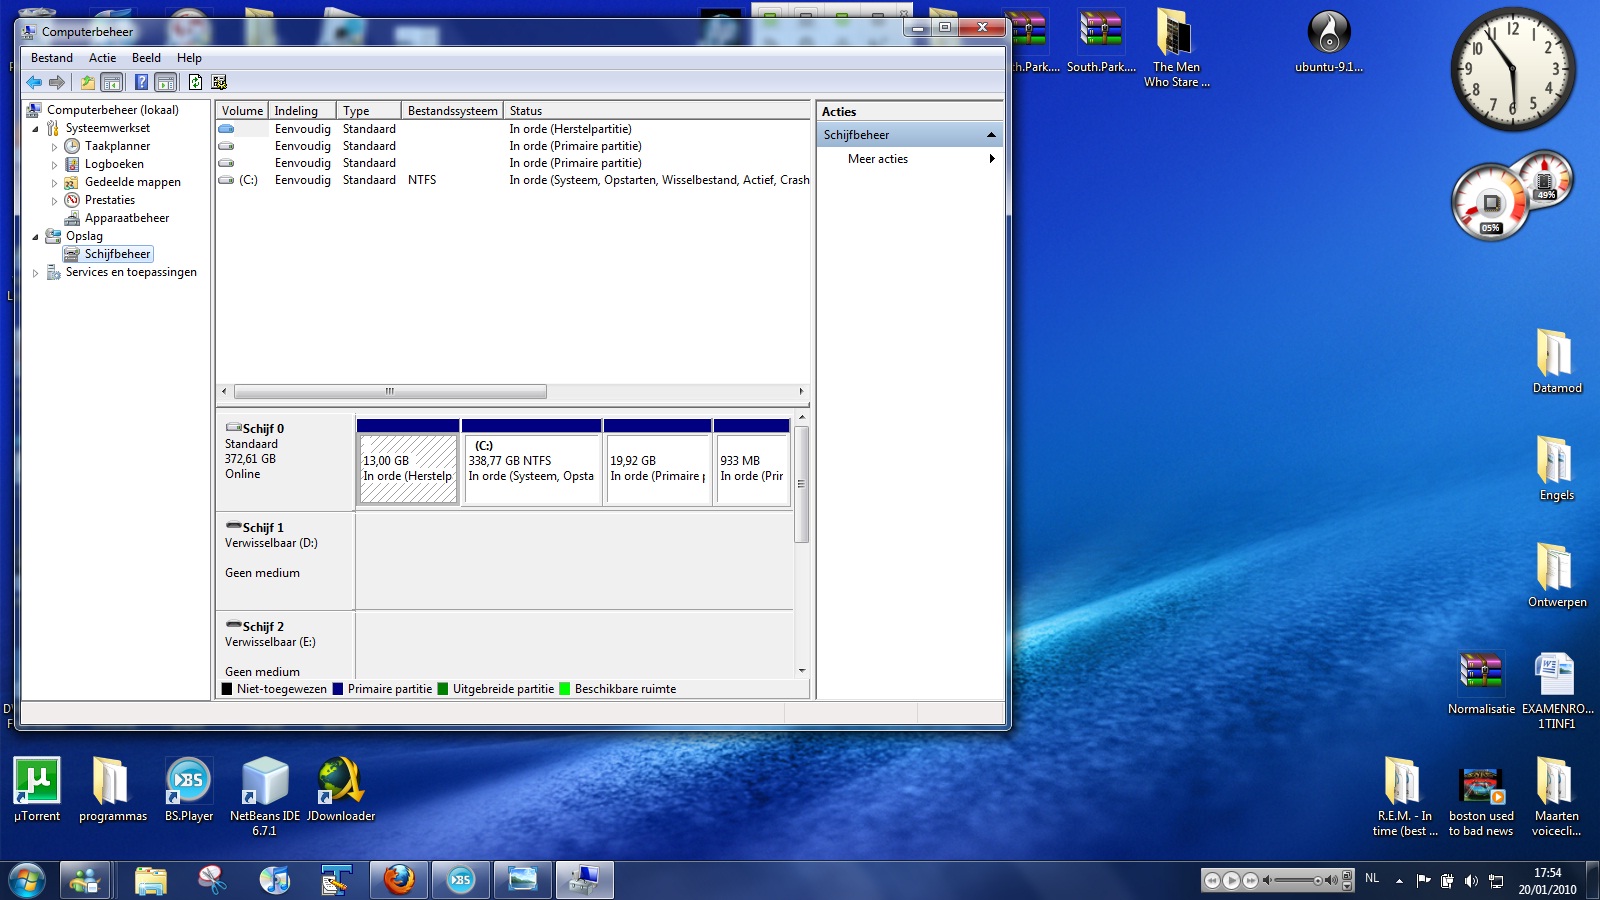Expand Services en toepassingen node
The height and width of the screenshot is (900, 1600).
coord(36,273)
